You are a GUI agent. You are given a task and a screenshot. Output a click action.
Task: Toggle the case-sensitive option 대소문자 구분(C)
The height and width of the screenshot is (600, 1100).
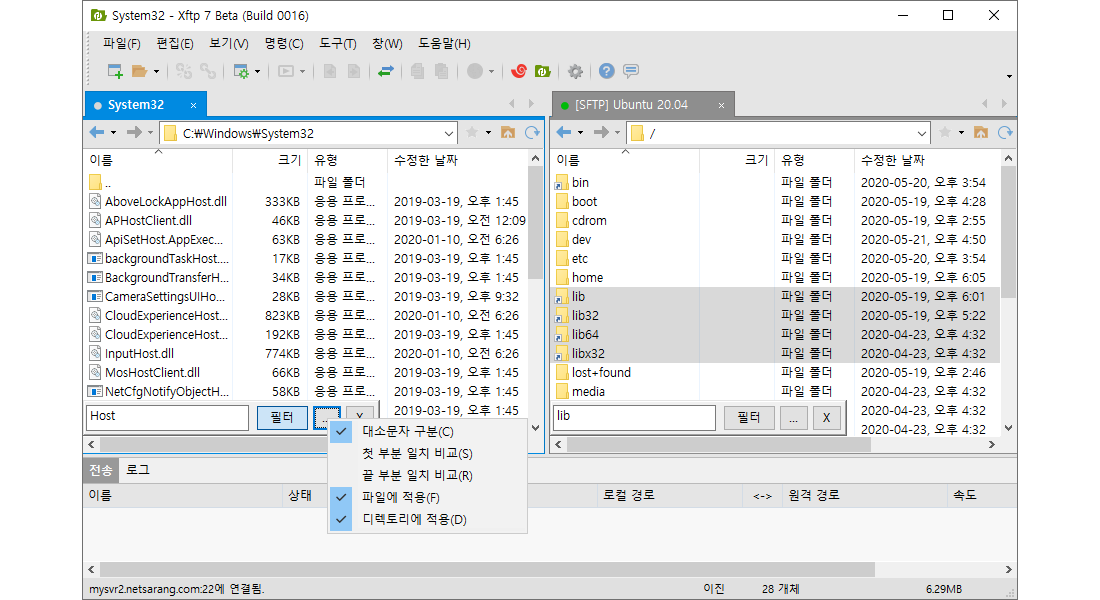coord(427,432)
